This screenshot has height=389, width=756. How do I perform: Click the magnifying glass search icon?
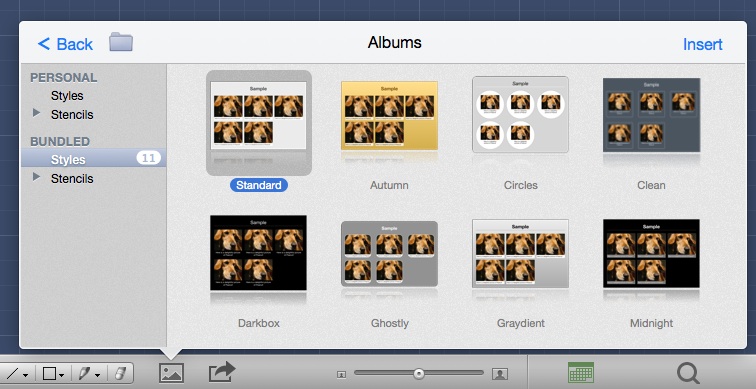point(688,373)
